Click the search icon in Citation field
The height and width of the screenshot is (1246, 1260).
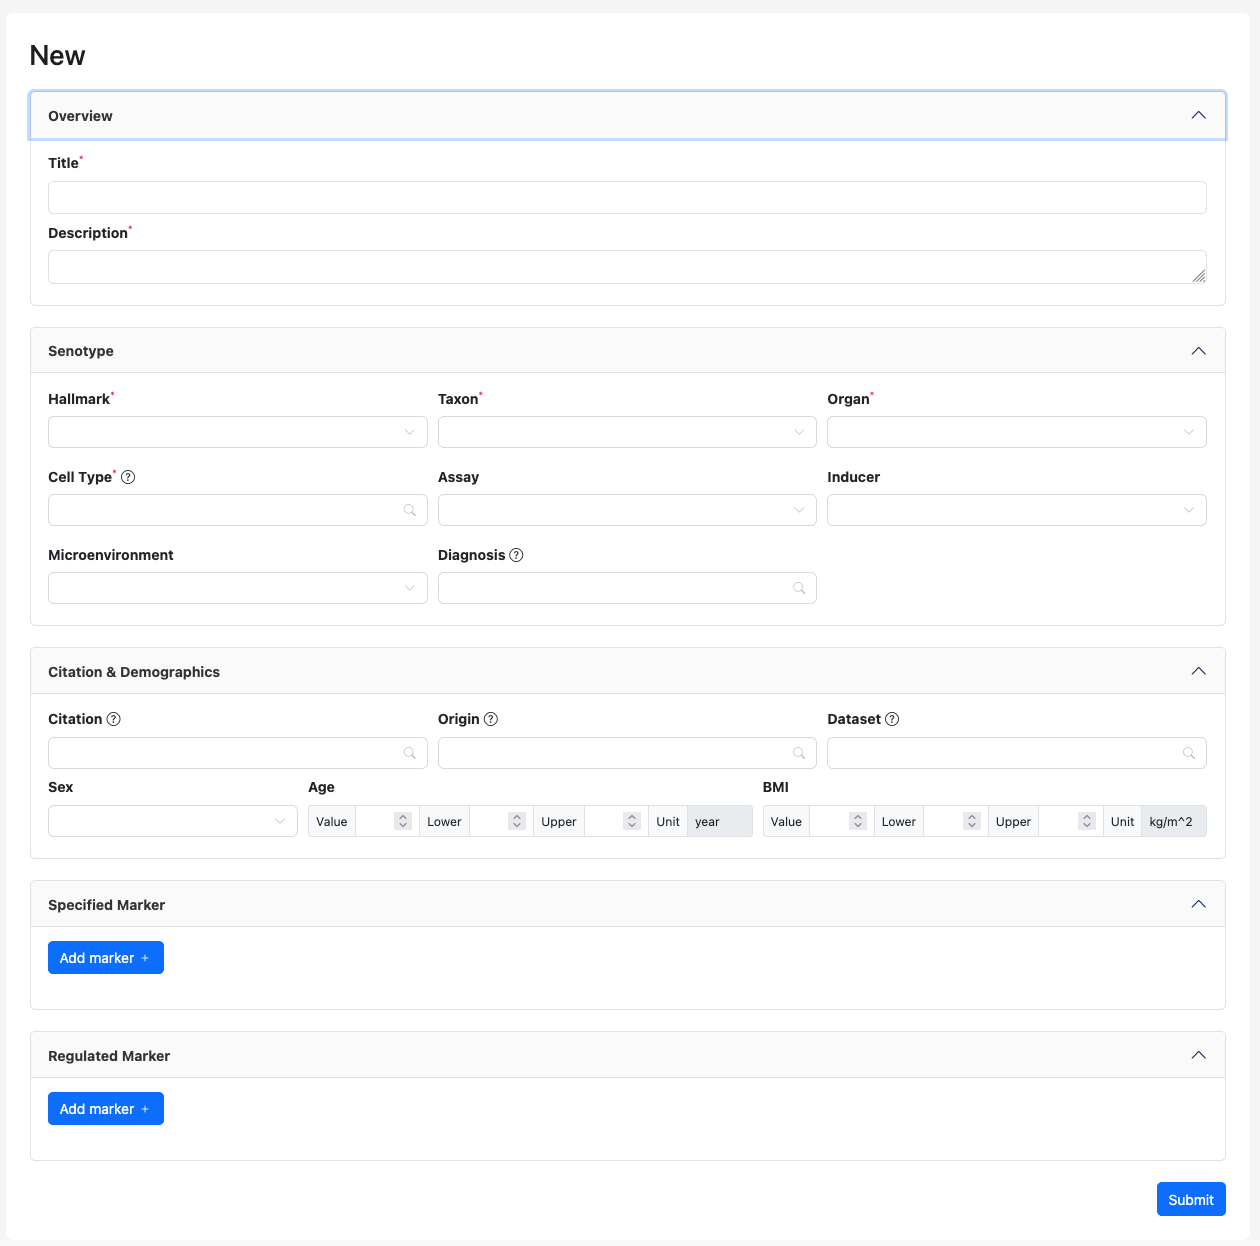409,753
